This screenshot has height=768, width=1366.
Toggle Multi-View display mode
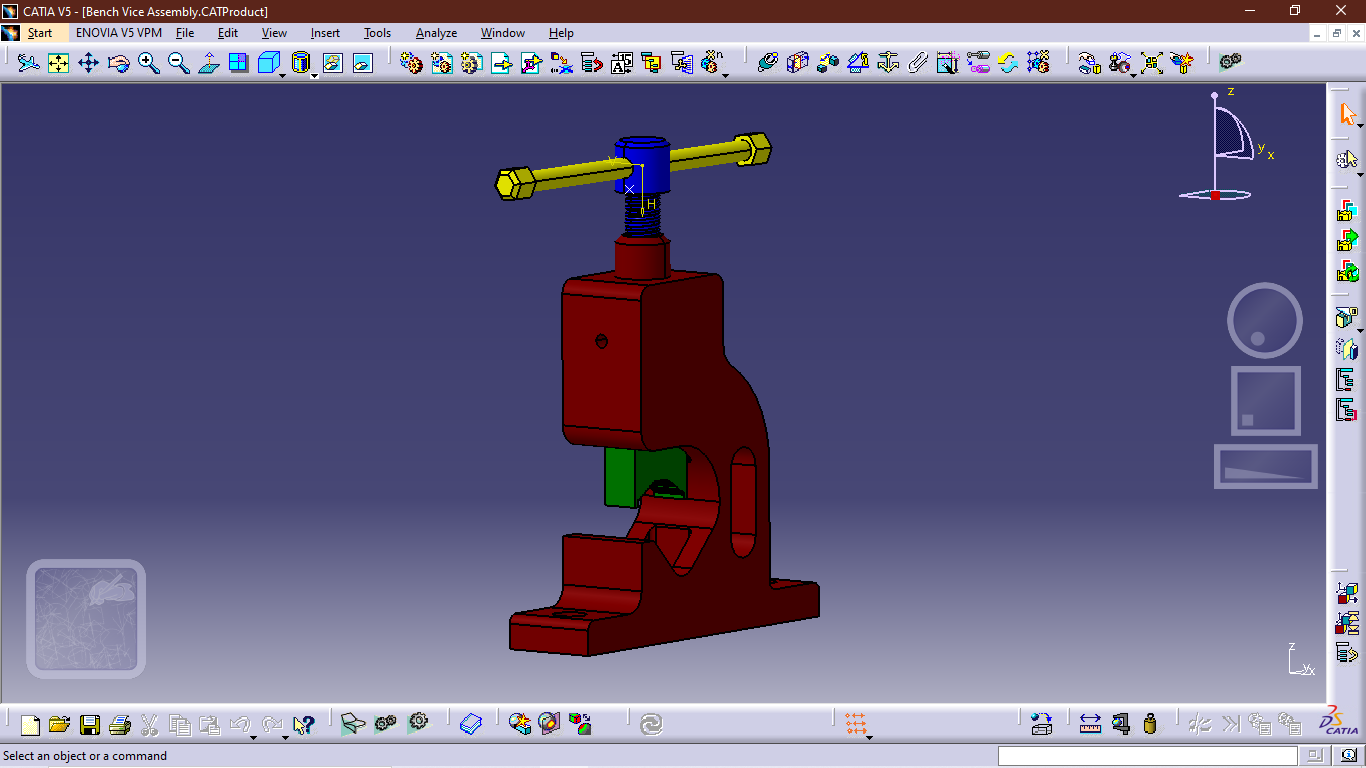point(238,62)
